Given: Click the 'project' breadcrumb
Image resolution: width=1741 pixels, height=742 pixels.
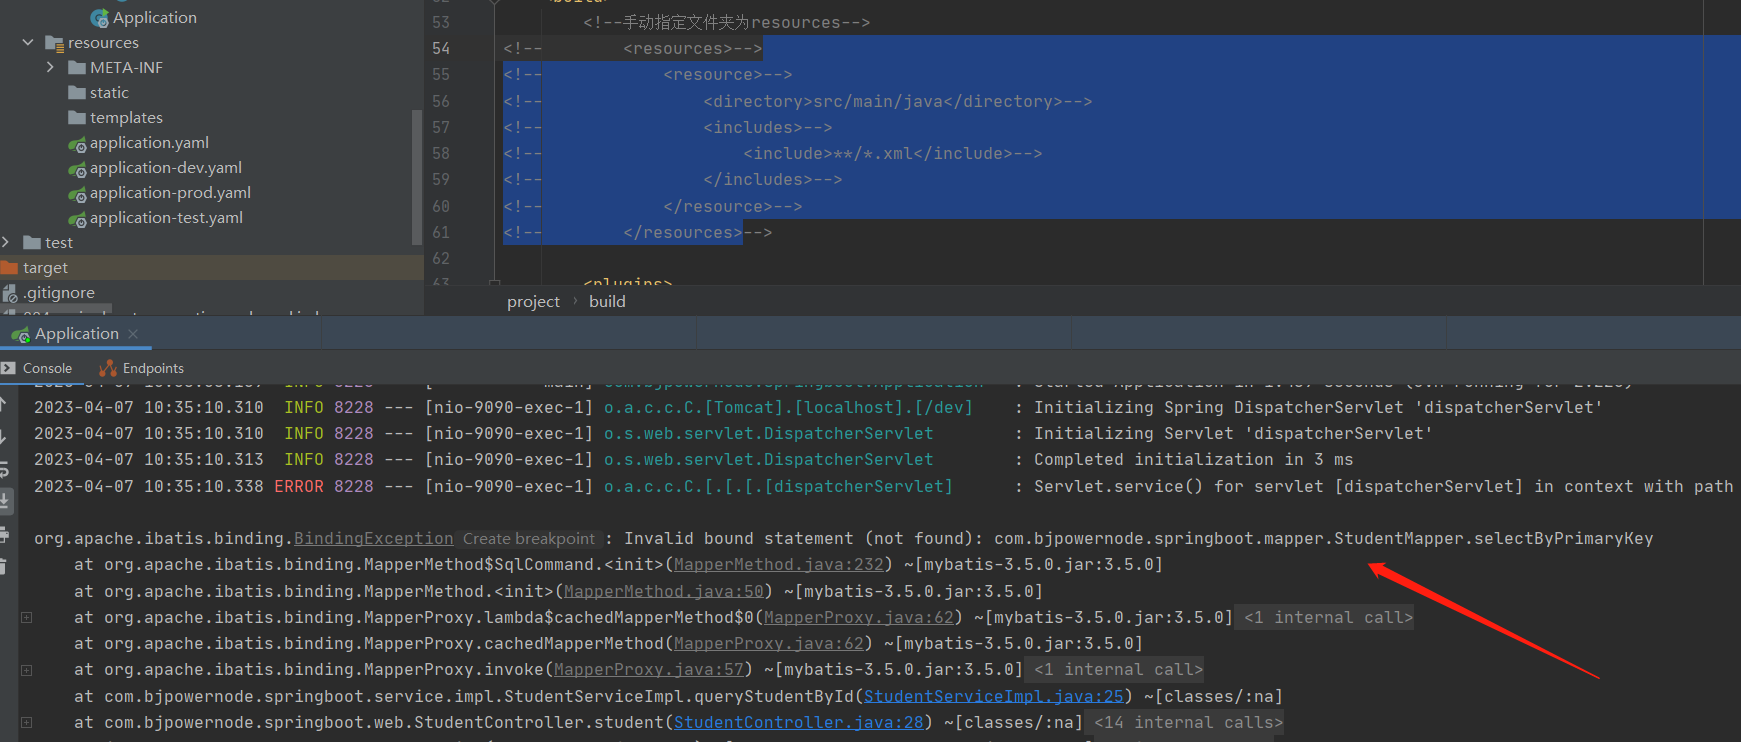Looking at the screenshot, I should tap(533, 302).
